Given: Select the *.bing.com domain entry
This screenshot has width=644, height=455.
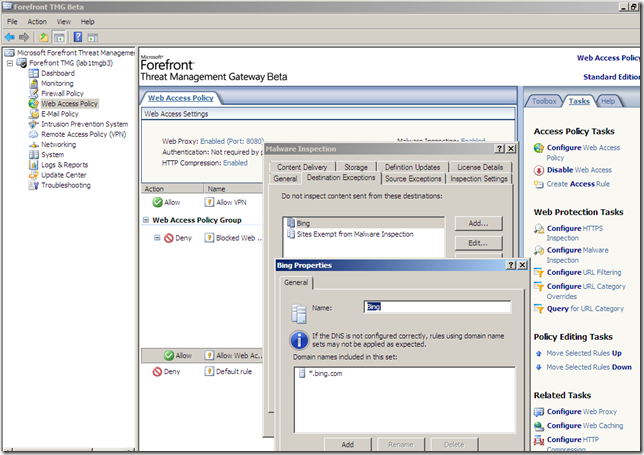Looking at the screenshot, I should click(x=325, y=373).
